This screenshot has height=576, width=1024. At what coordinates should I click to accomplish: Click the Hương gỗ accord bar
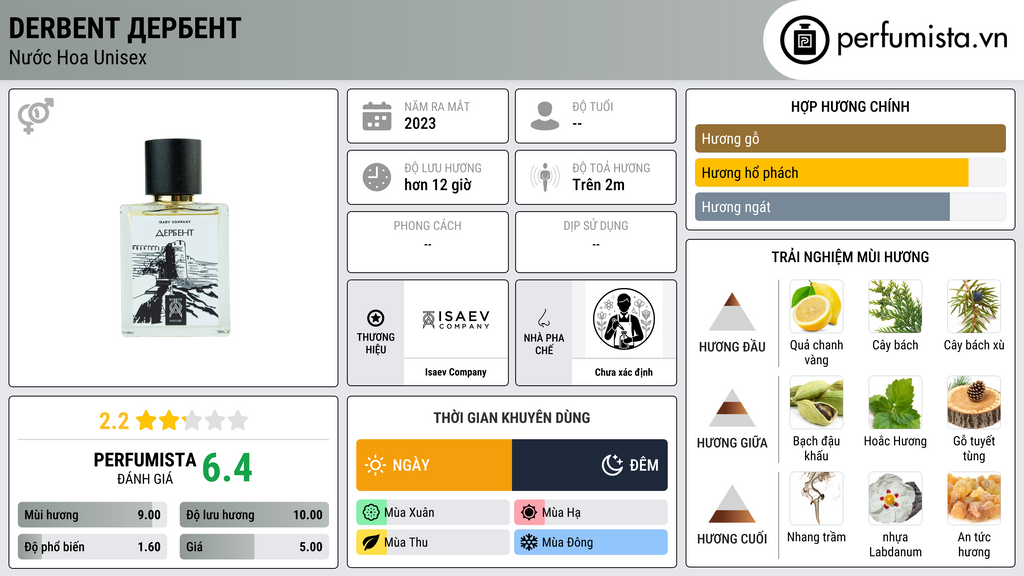[850, 138]
